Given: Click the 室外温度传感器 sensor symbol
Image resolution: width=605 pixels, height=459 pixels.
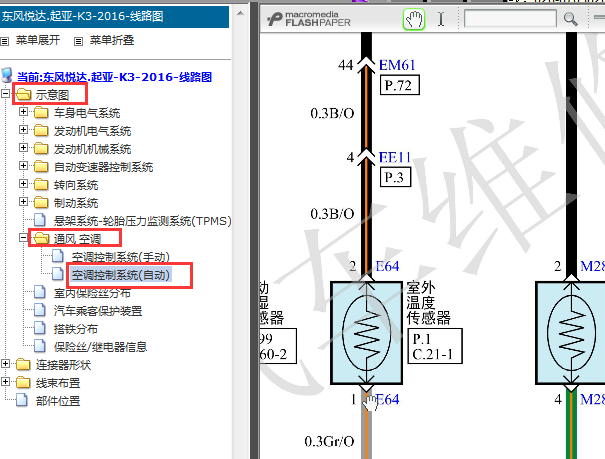Looking at the screenshot, I should pos(367,333).
